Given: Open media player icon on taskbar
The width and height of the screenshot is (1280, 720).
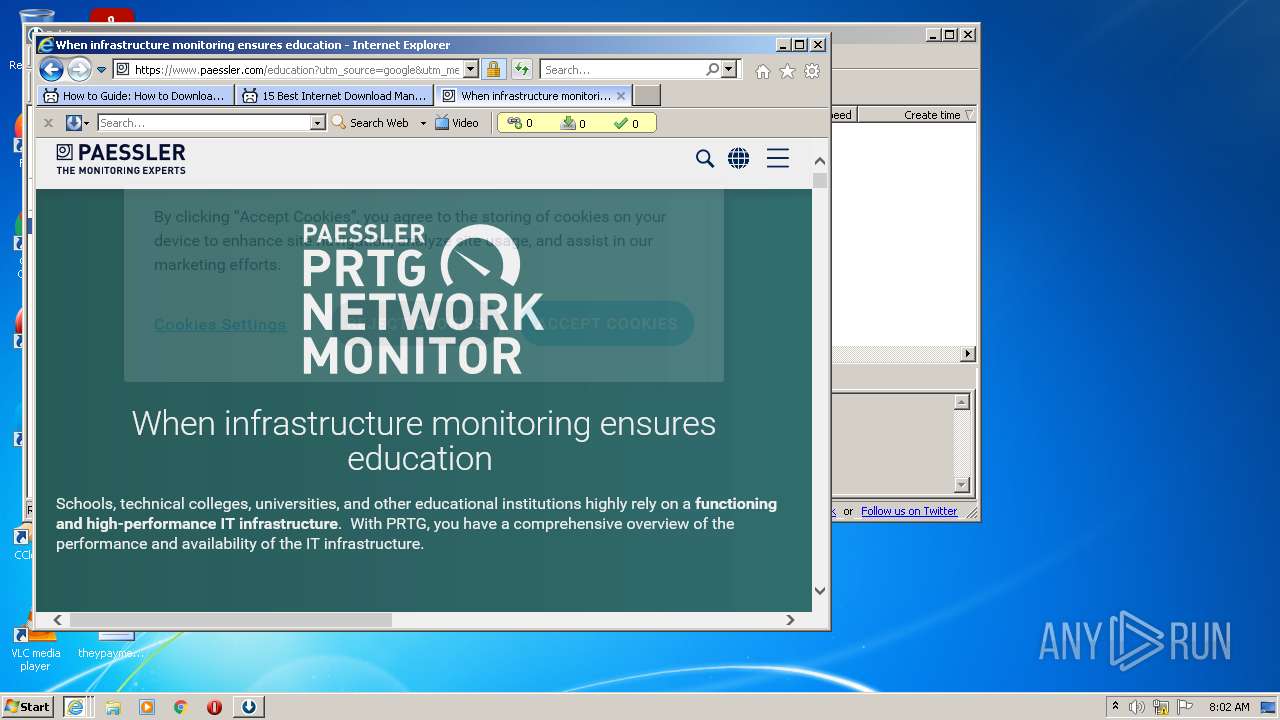Looking at the screenshot, I should [147, 707].
